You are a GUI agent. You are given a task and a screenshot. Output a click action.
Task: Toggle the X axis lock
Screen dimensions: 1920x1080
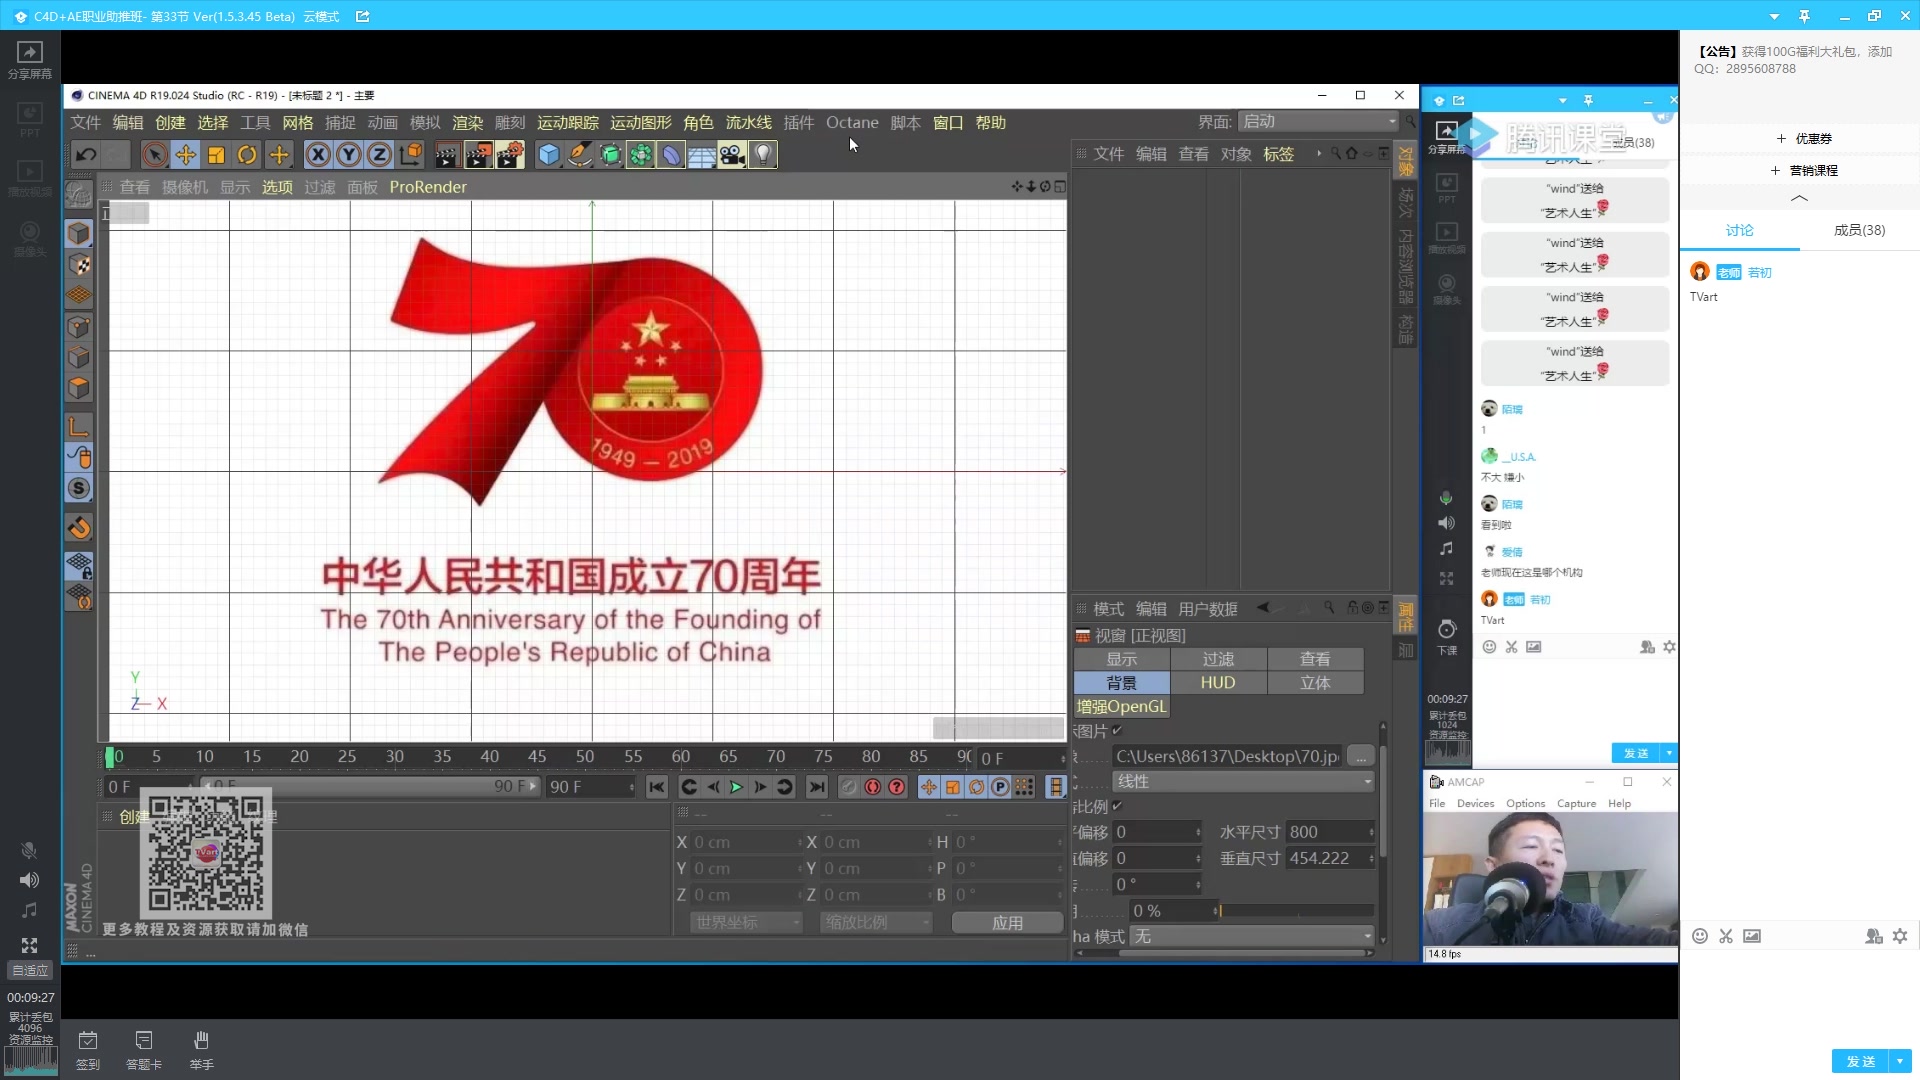[318, 154]
